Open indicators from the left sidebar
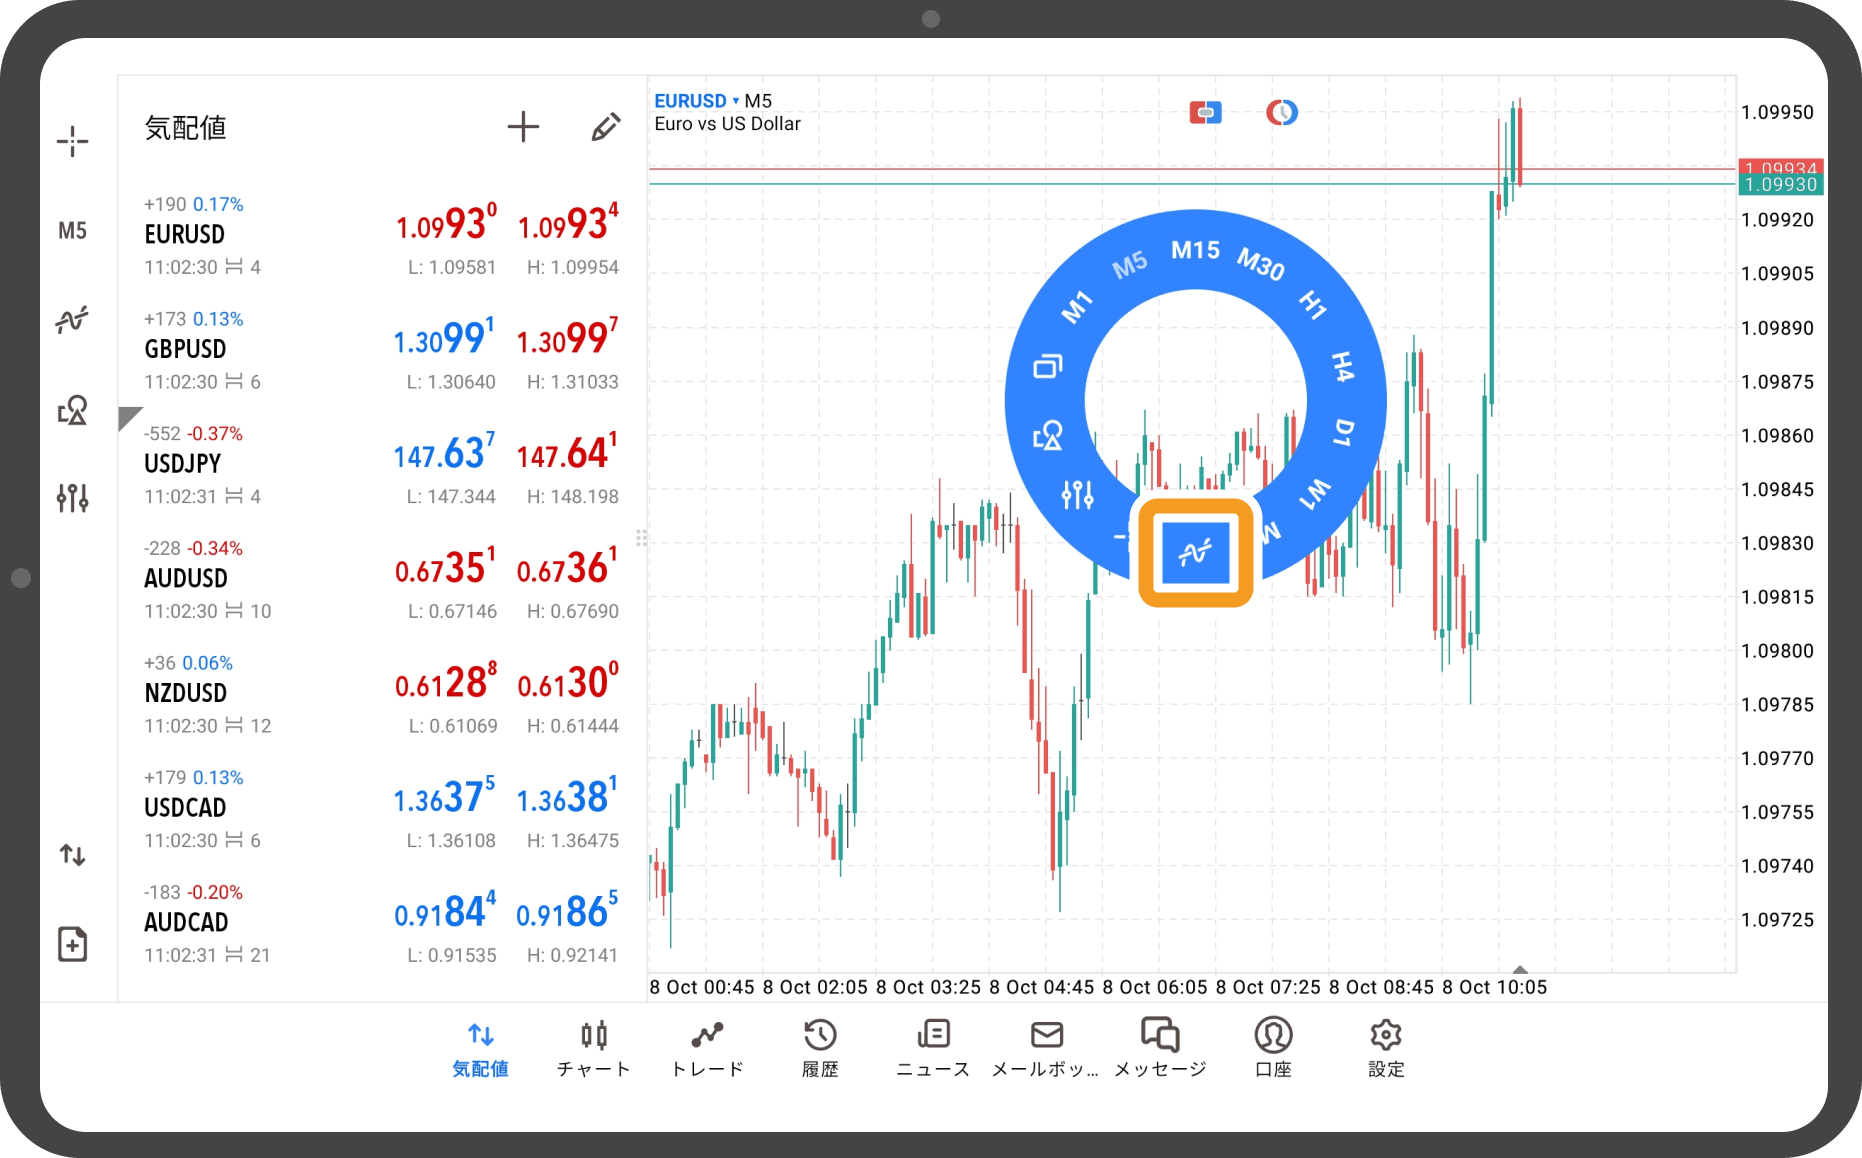Image resolution: width=1862 pixels, height=1158 pixels. tap(72, 320)
